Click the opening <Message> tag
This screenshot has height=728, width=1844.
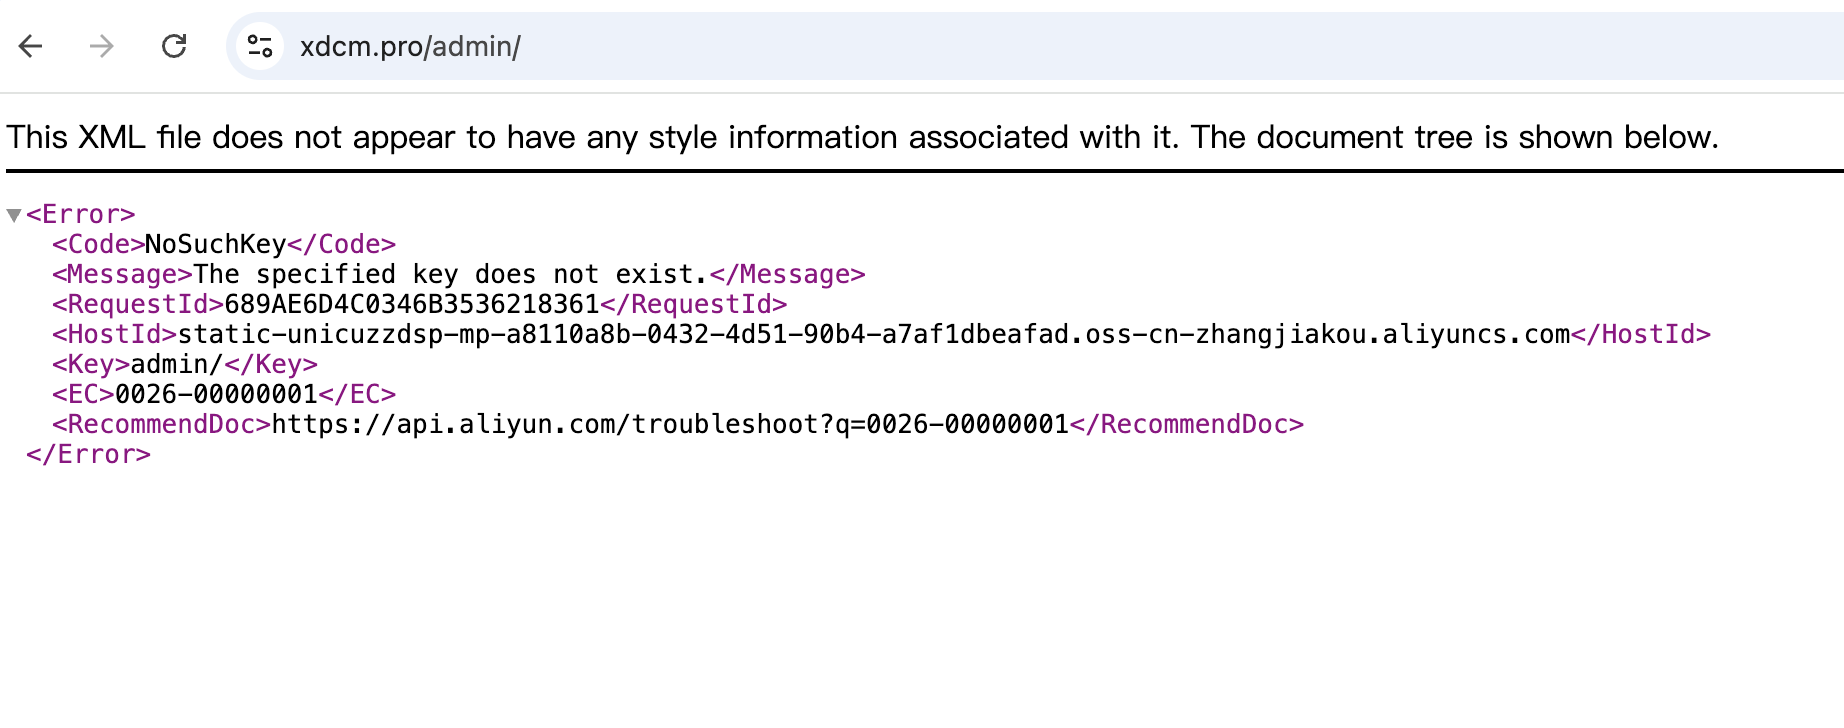click(x=122, y=275)
